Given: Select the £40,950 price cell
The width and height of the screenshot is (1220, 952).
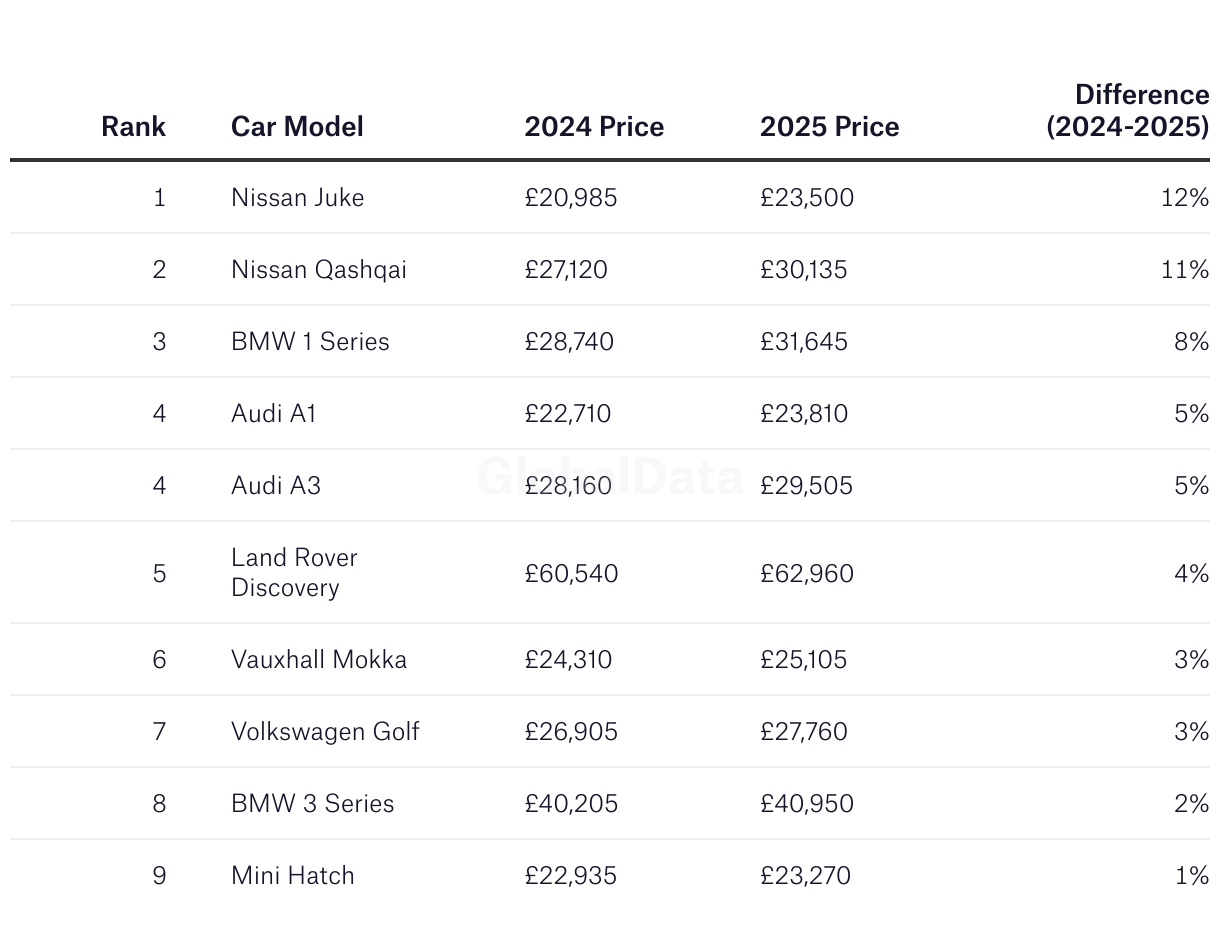Looking at the screenshot, I should click(807, 804).
